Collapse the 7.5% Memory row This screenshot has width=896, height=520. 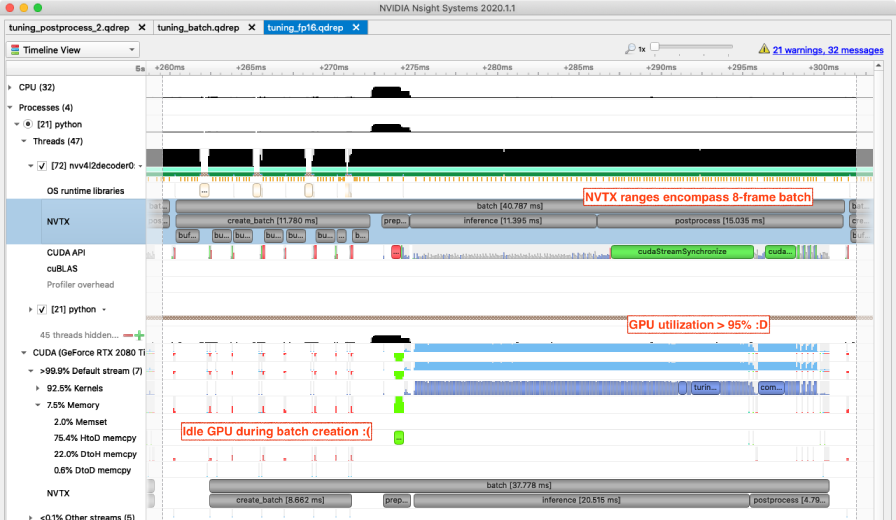38,405
